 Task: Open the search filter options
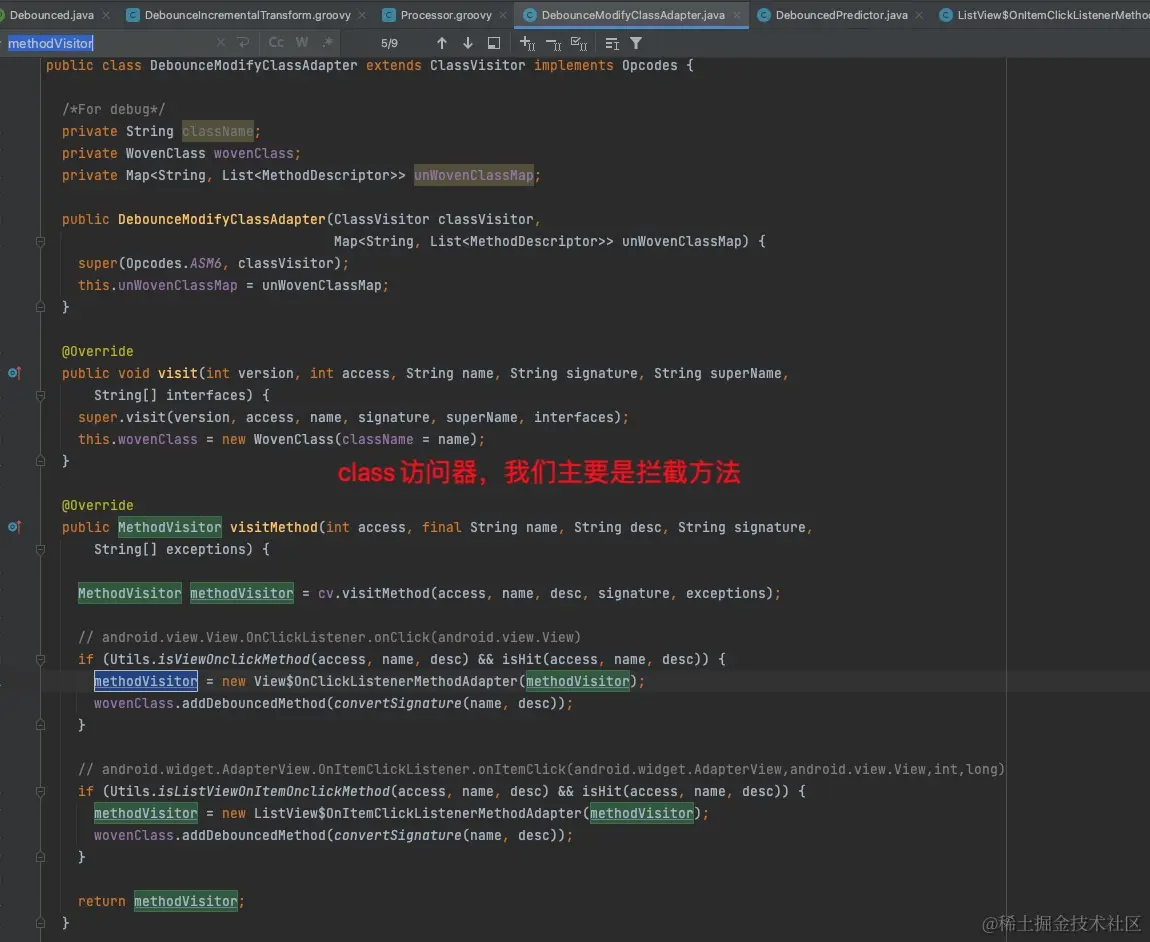click(x=636, y=43)
